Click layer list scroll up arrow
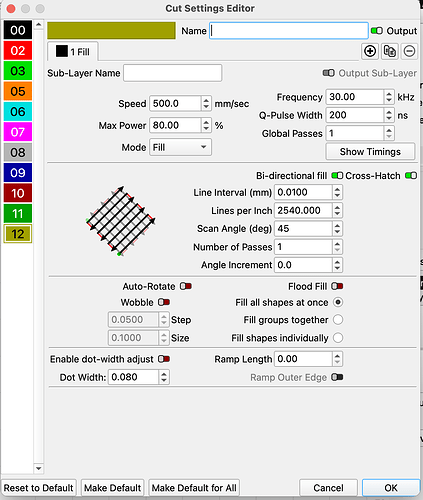Image resolution: width=423 pixels, height=500 pixels. [x=39, y=25]
